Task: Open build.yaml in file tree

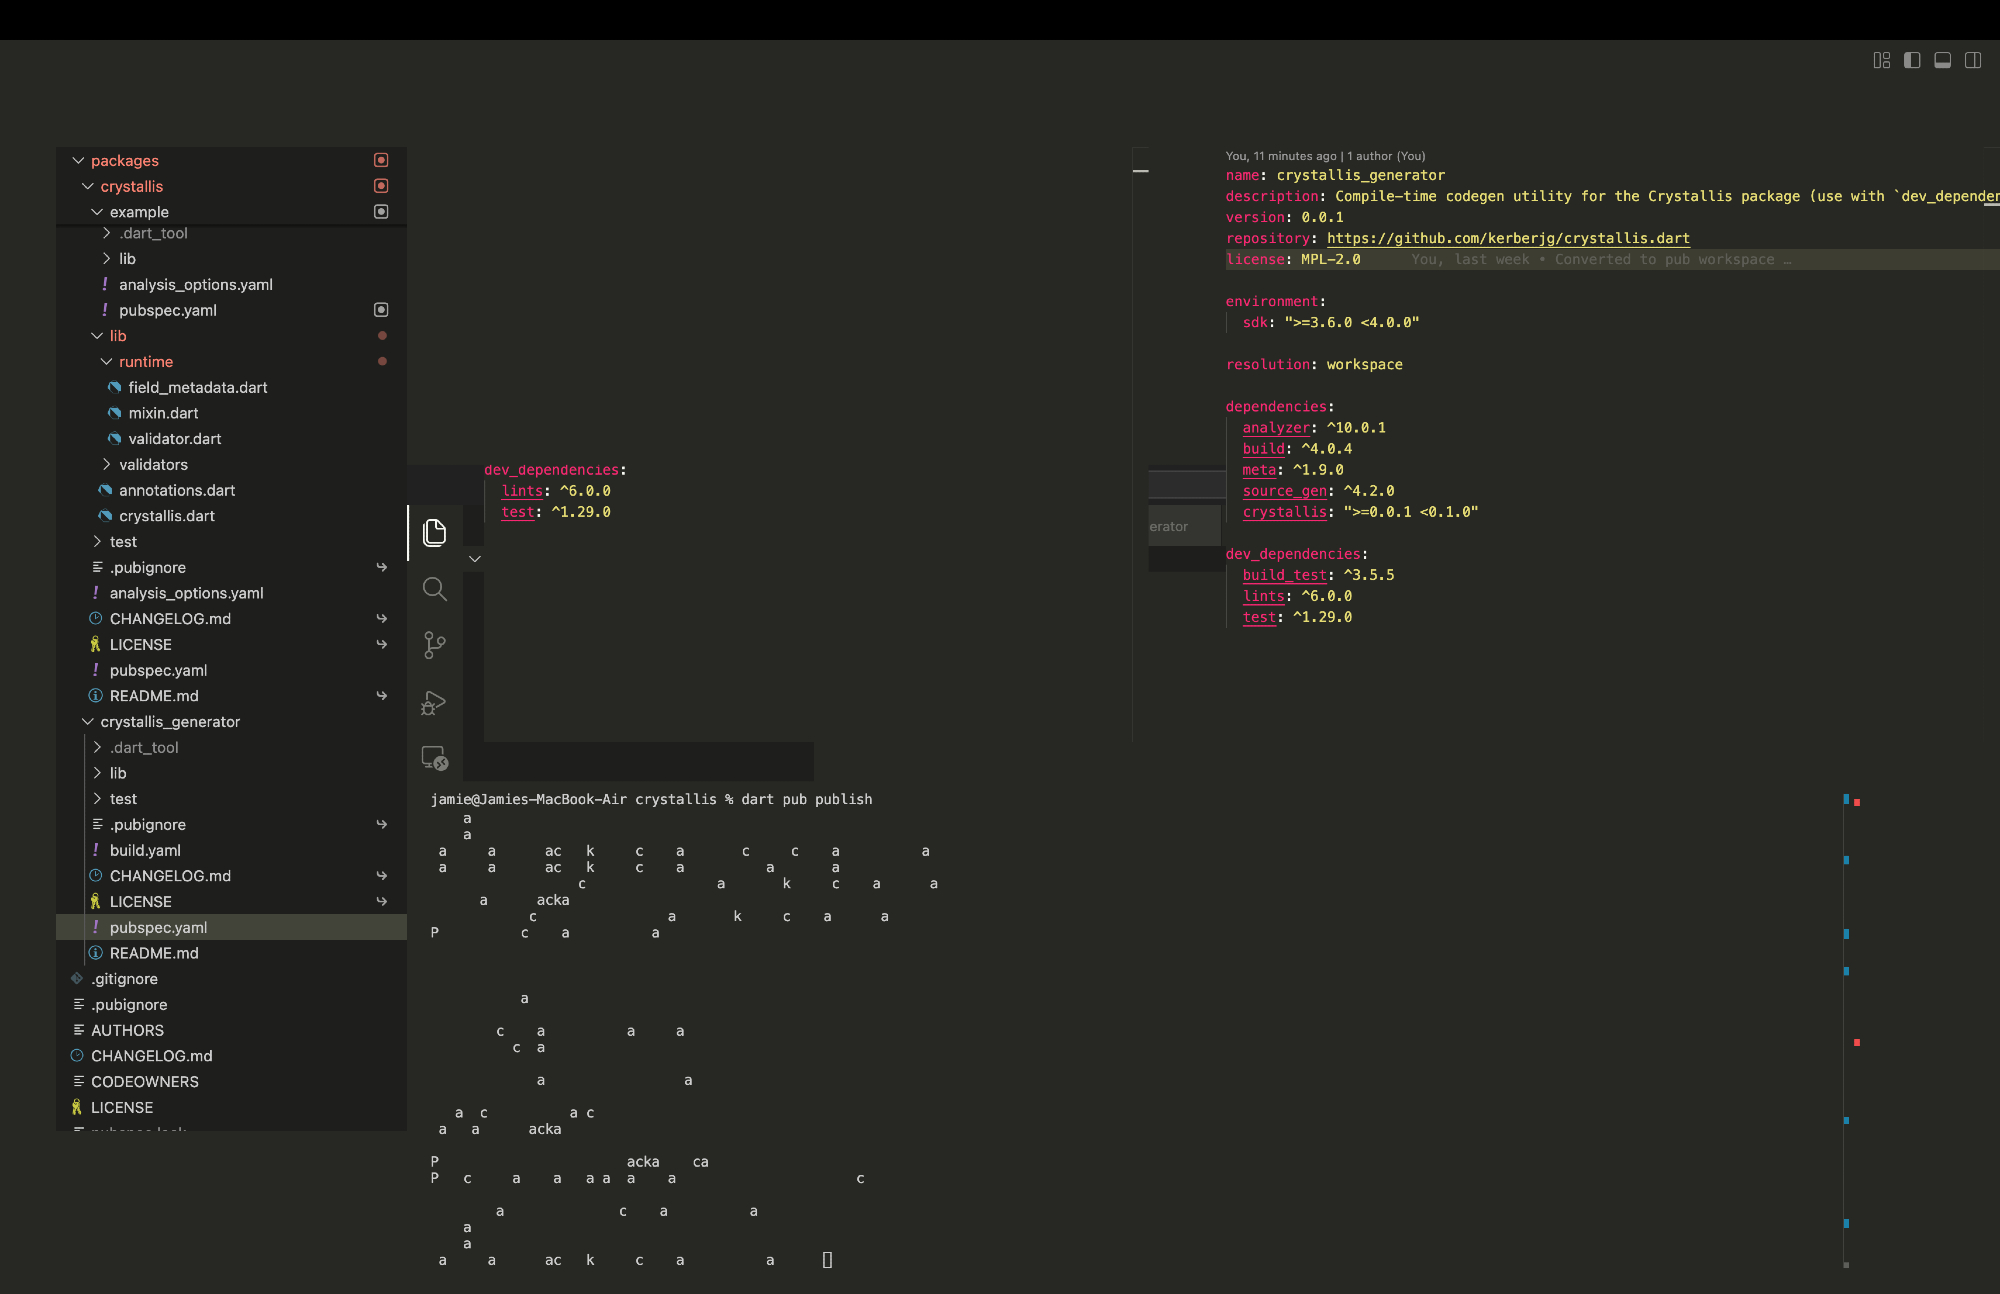Action: coord(145,850)
